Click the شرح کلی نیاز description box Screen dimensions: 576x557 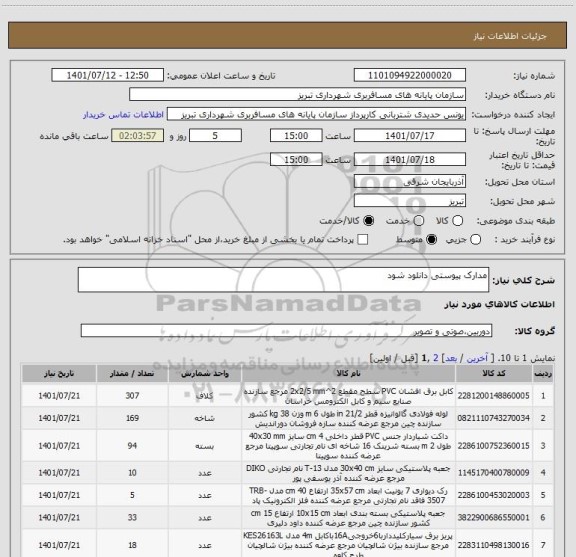click(x=283, y=280)
